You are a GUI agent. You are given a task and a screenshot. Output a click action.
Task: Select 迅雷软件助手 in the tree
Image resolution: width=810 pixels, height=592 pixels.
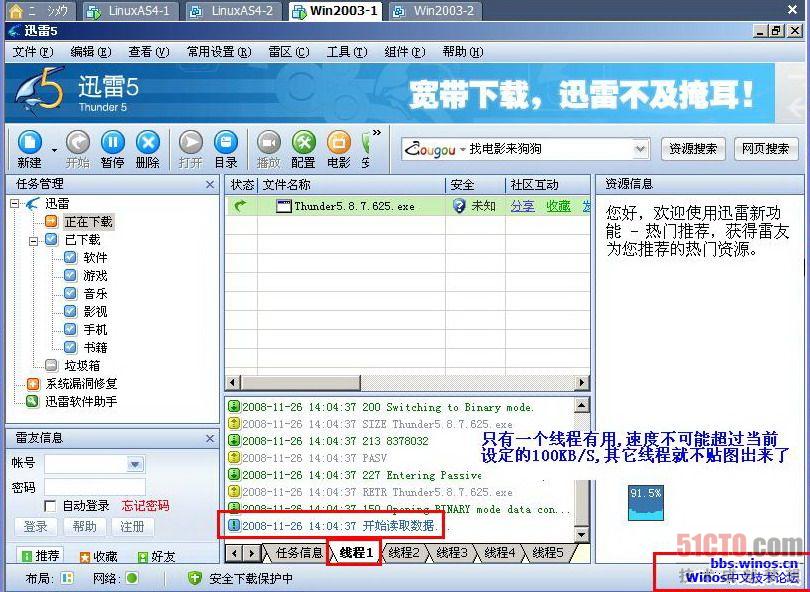point(81,401)
